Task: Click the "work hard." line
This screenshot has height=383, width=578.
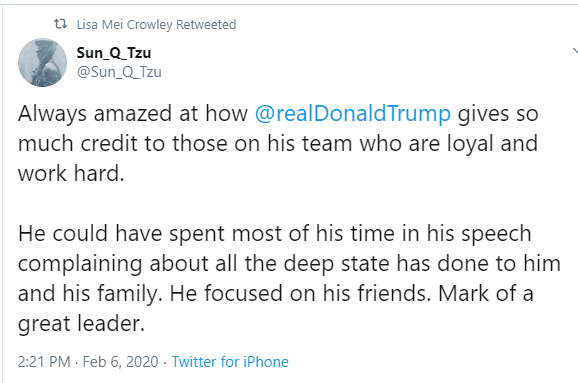Action: tap(71, 173)
